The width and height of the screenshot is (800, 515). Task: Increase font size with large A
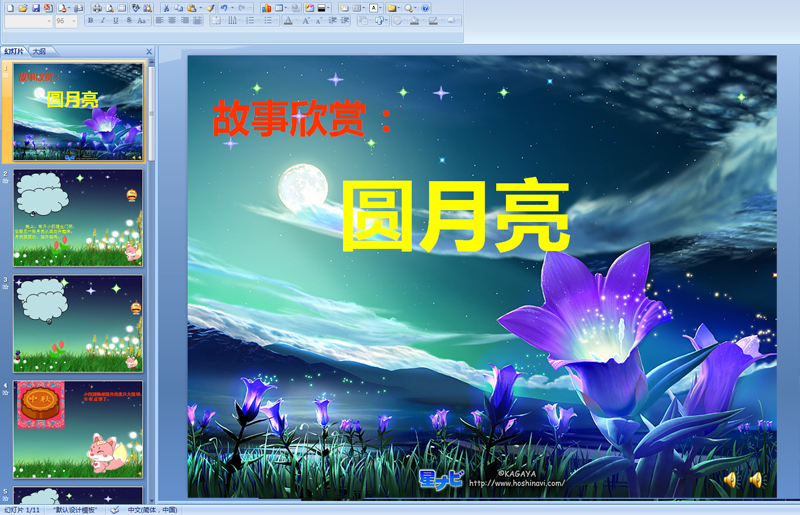(306, 20)
